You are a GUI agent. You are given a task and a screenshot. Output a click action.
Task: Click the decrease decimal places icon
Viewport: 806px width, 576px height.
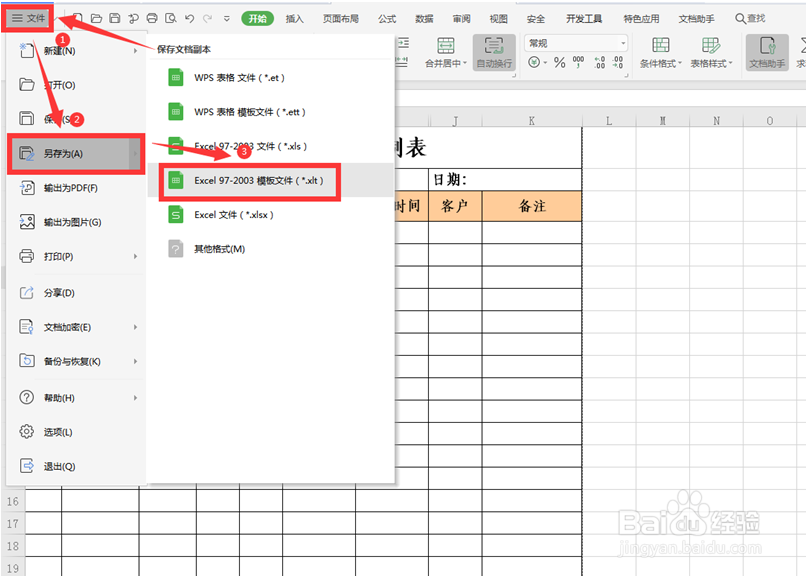coord(618,62)
